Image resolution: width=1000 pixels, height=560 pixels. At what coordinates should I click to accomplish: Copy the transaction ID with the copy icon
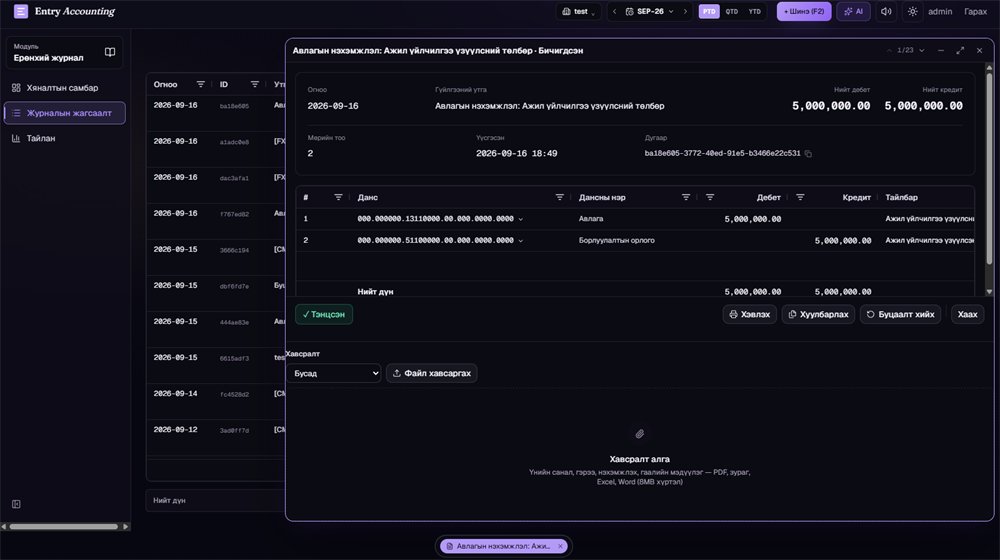pos(808,154)
